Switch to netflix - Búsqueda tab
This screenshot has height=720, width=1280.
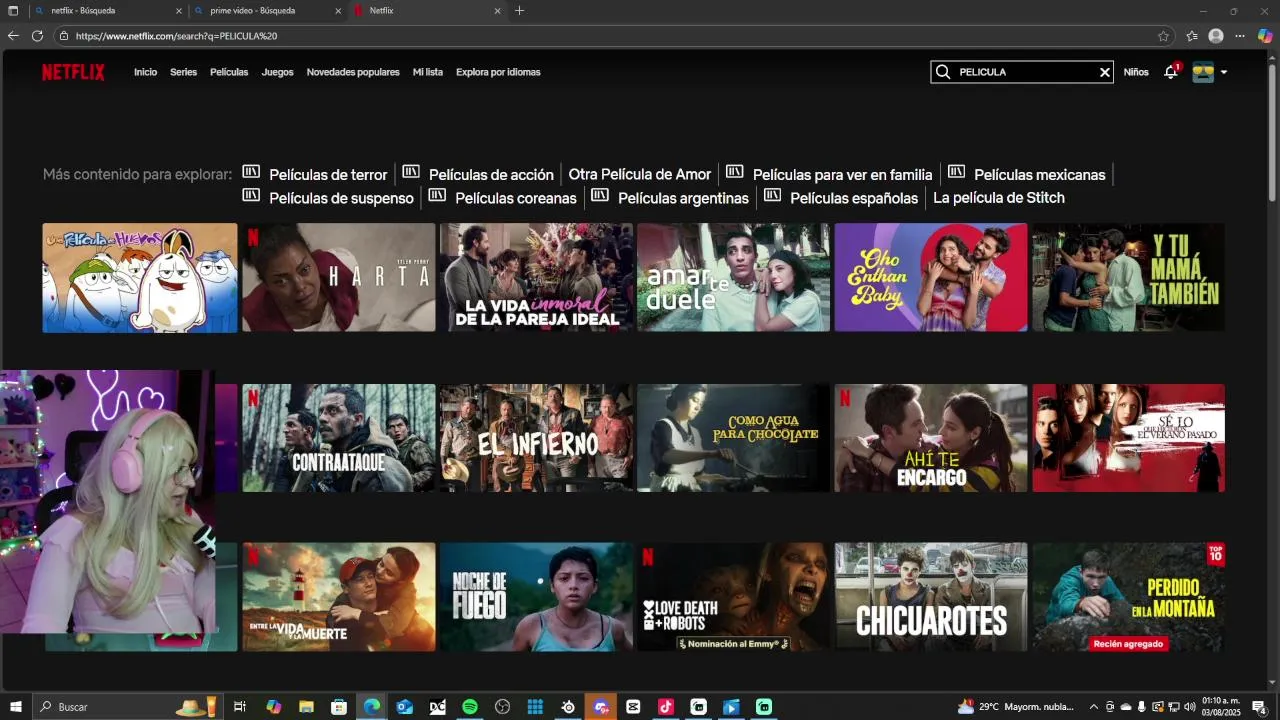[x=106, y=11]
